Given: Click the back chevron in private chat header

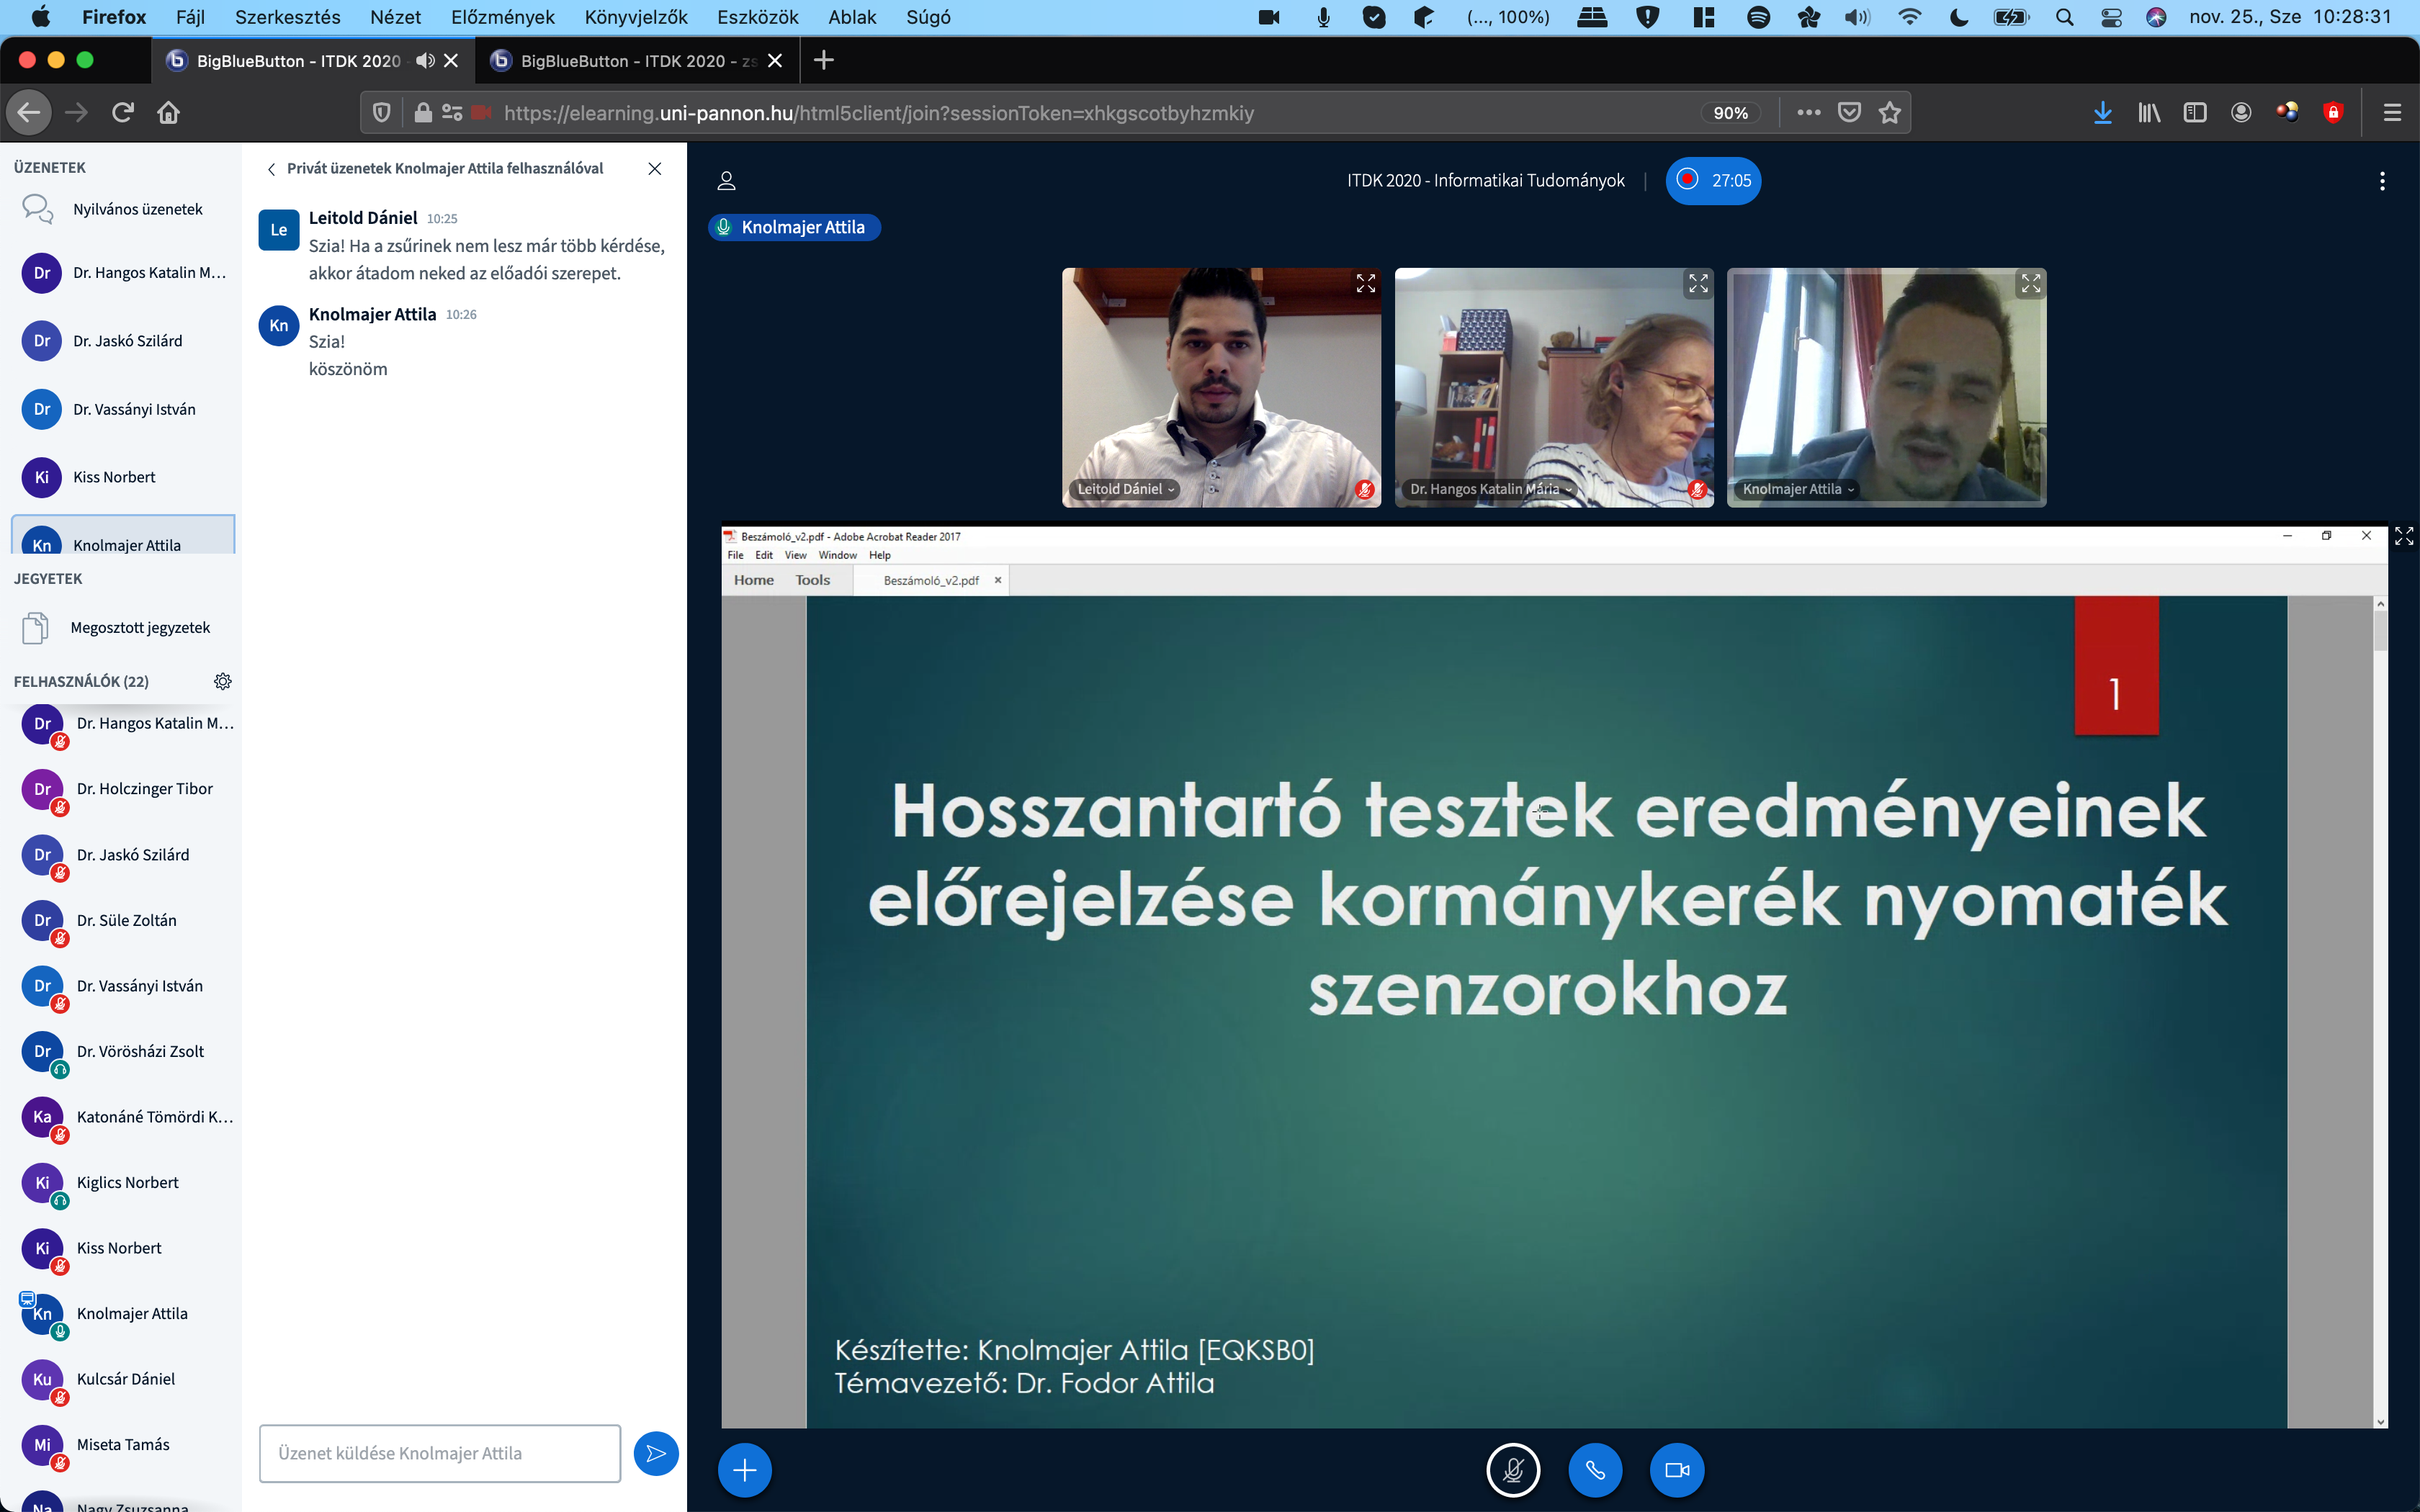Looking at the screenshot, I should [x=271, y=169].
